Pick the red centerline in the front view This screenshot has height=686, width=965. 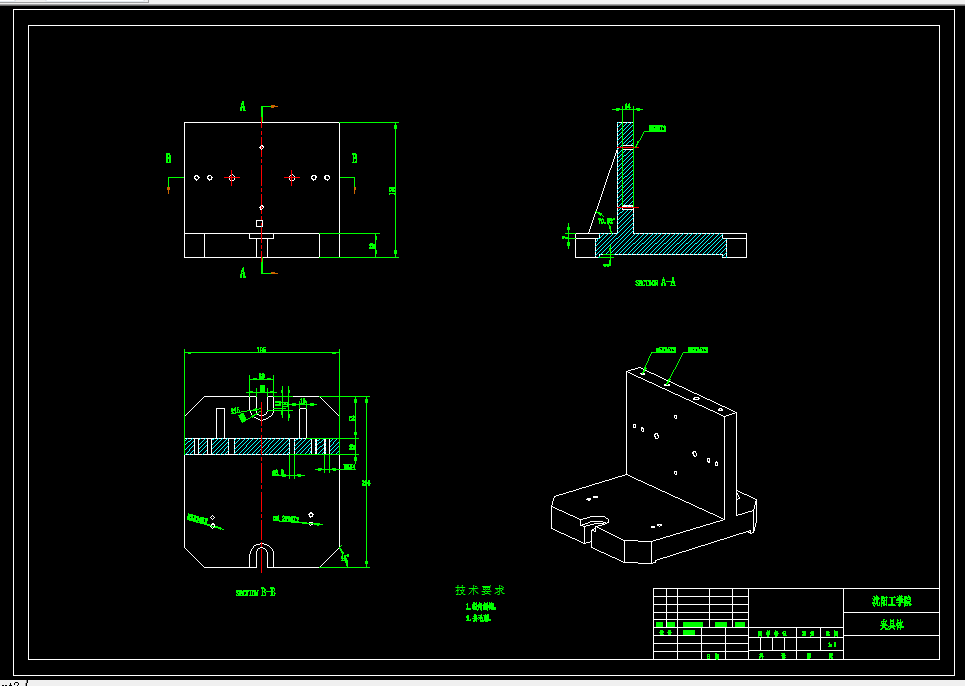[x=262, y=191]
